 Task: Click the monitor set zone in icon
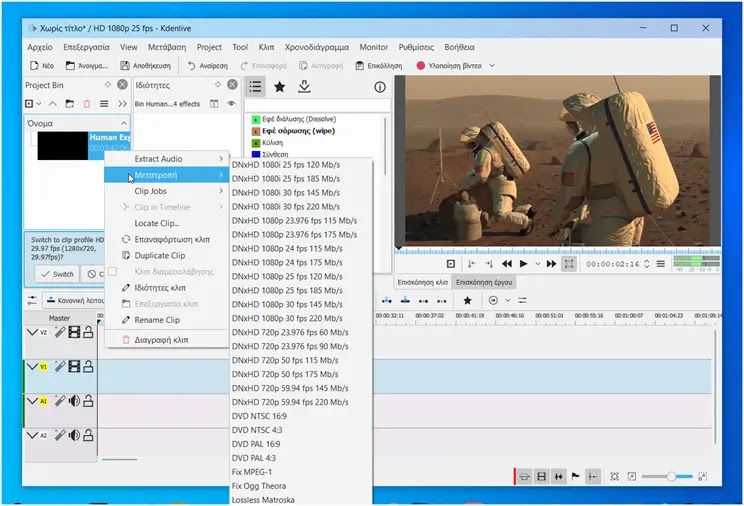471,264
